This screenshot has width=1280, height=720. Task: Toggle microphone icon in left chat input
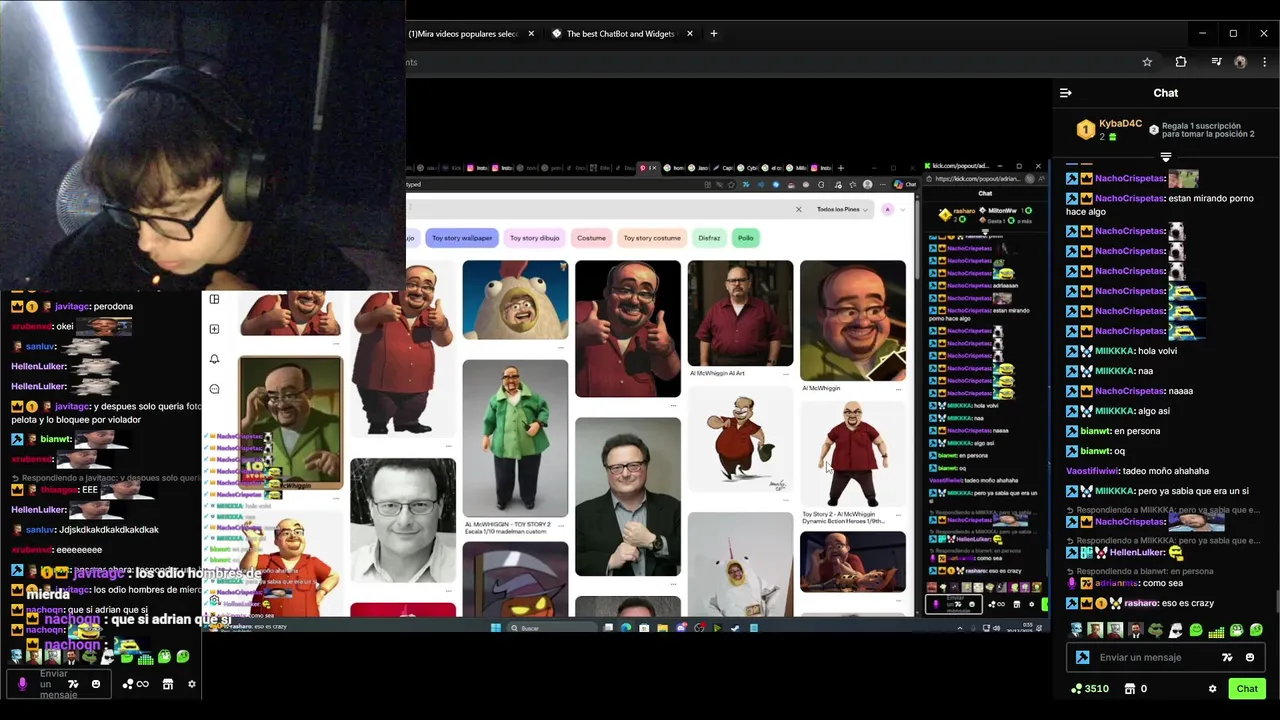[x=22, y=684]
